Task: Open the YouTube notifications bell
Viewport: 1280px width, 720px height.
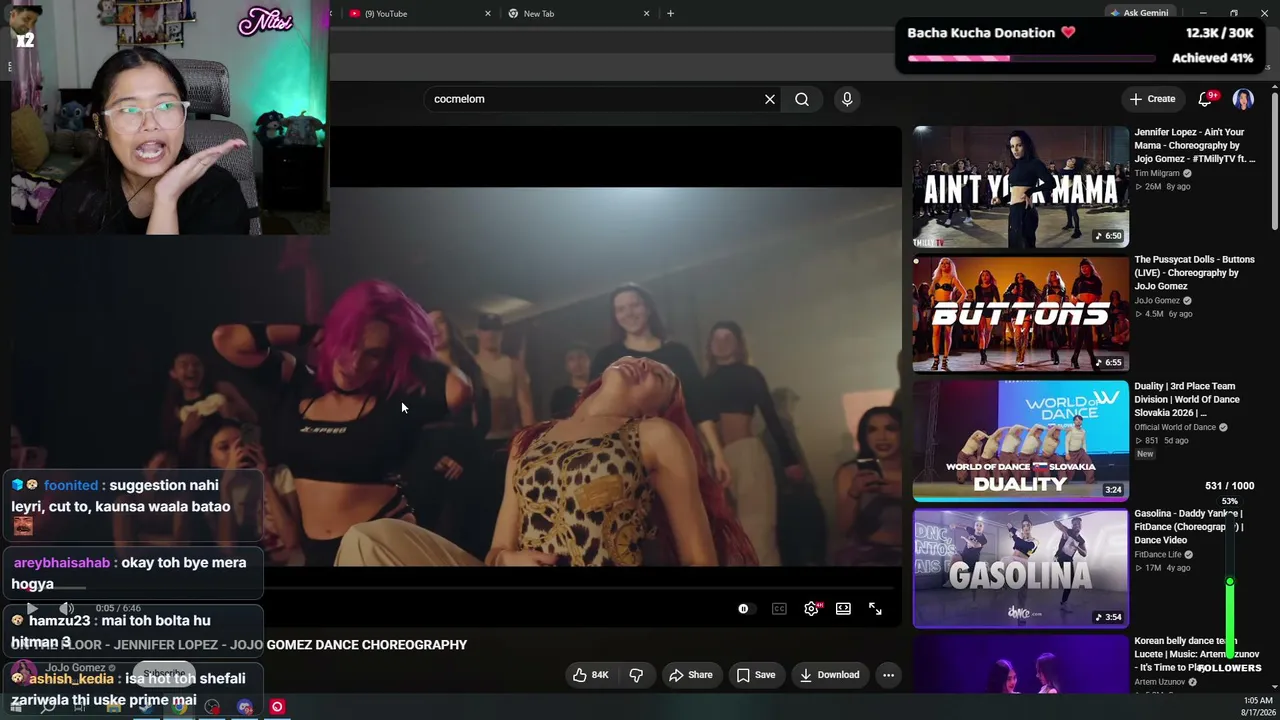Action: coord(1205,99)
